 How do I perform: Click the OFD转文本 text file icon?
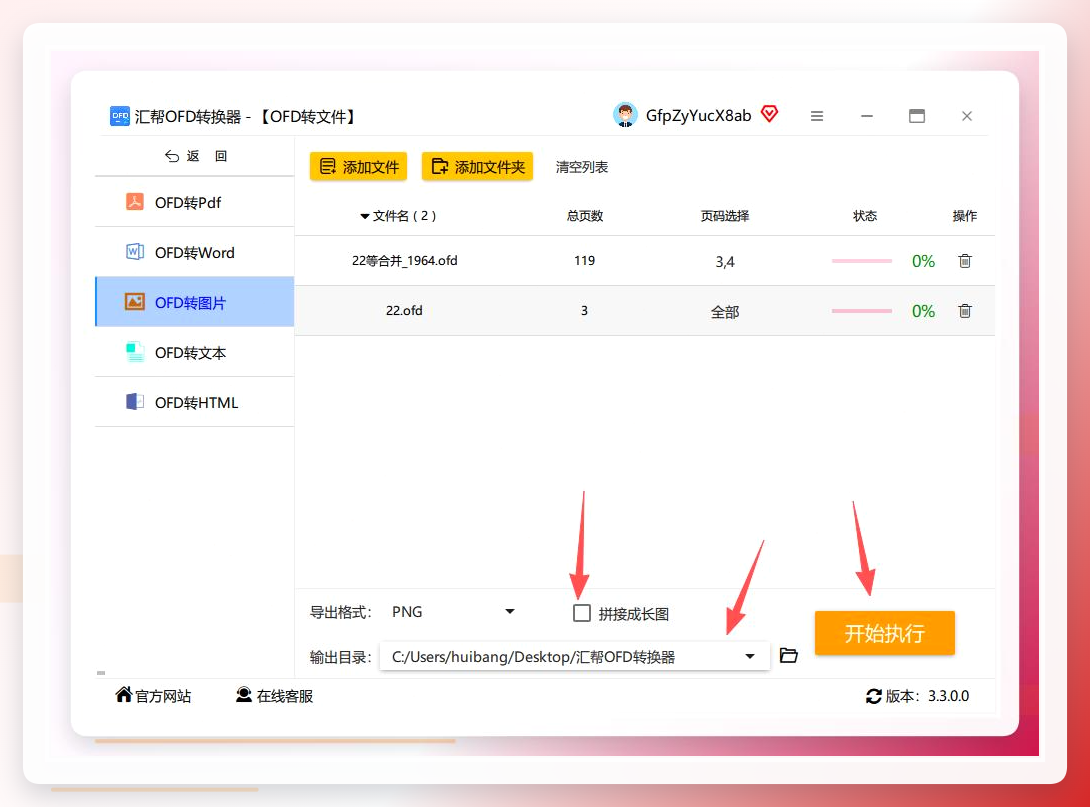[x=135, y=352]
